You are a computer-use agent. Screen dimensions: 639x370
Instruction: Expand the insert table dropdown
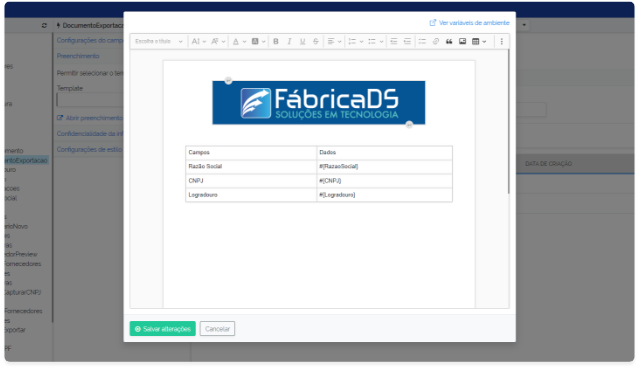479,41
